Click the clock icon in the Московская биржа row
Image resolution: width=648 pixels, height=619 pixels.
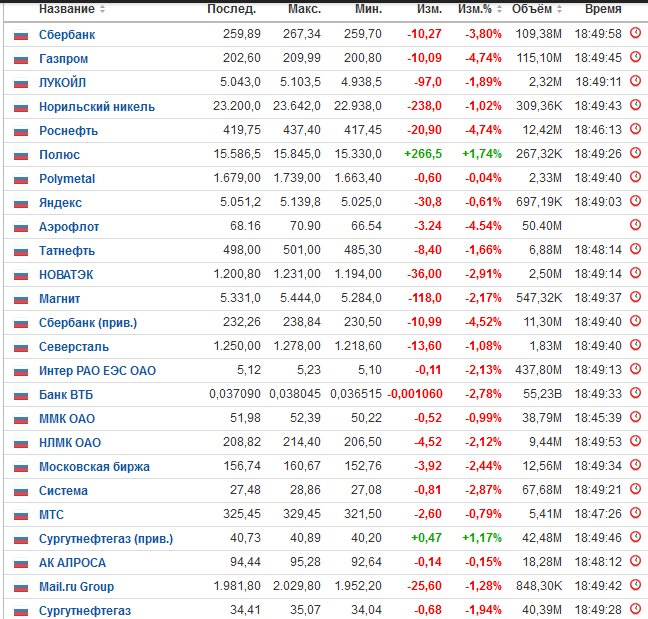coord(636,464)
